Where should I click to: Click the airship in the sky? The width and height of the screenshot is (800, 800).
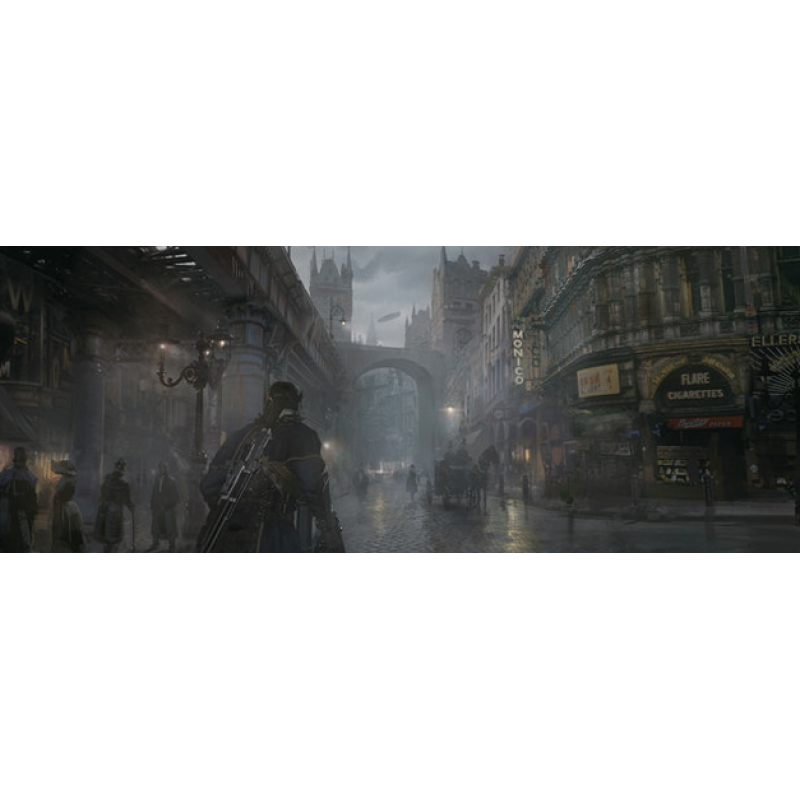click(390, 318)
